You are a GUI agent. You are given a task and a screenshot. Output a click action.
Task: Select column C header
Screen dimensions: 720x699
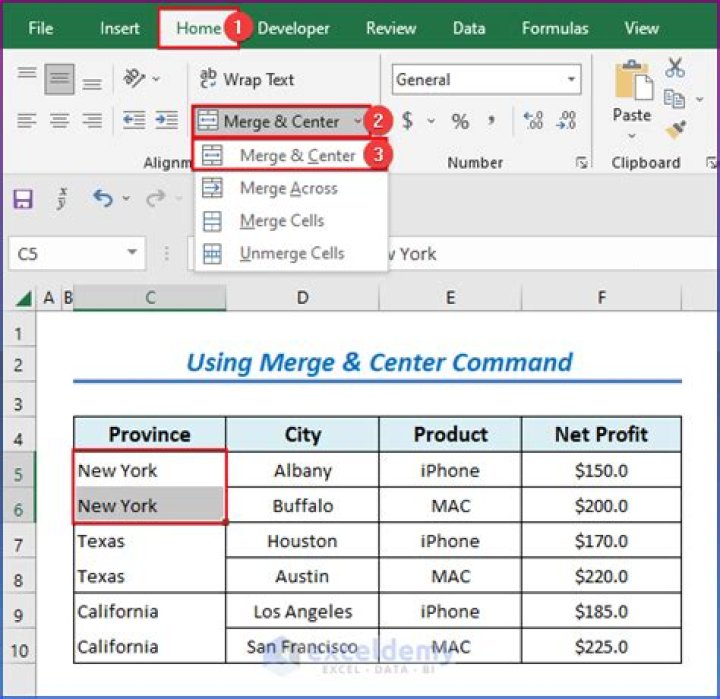tap(150, 298)
